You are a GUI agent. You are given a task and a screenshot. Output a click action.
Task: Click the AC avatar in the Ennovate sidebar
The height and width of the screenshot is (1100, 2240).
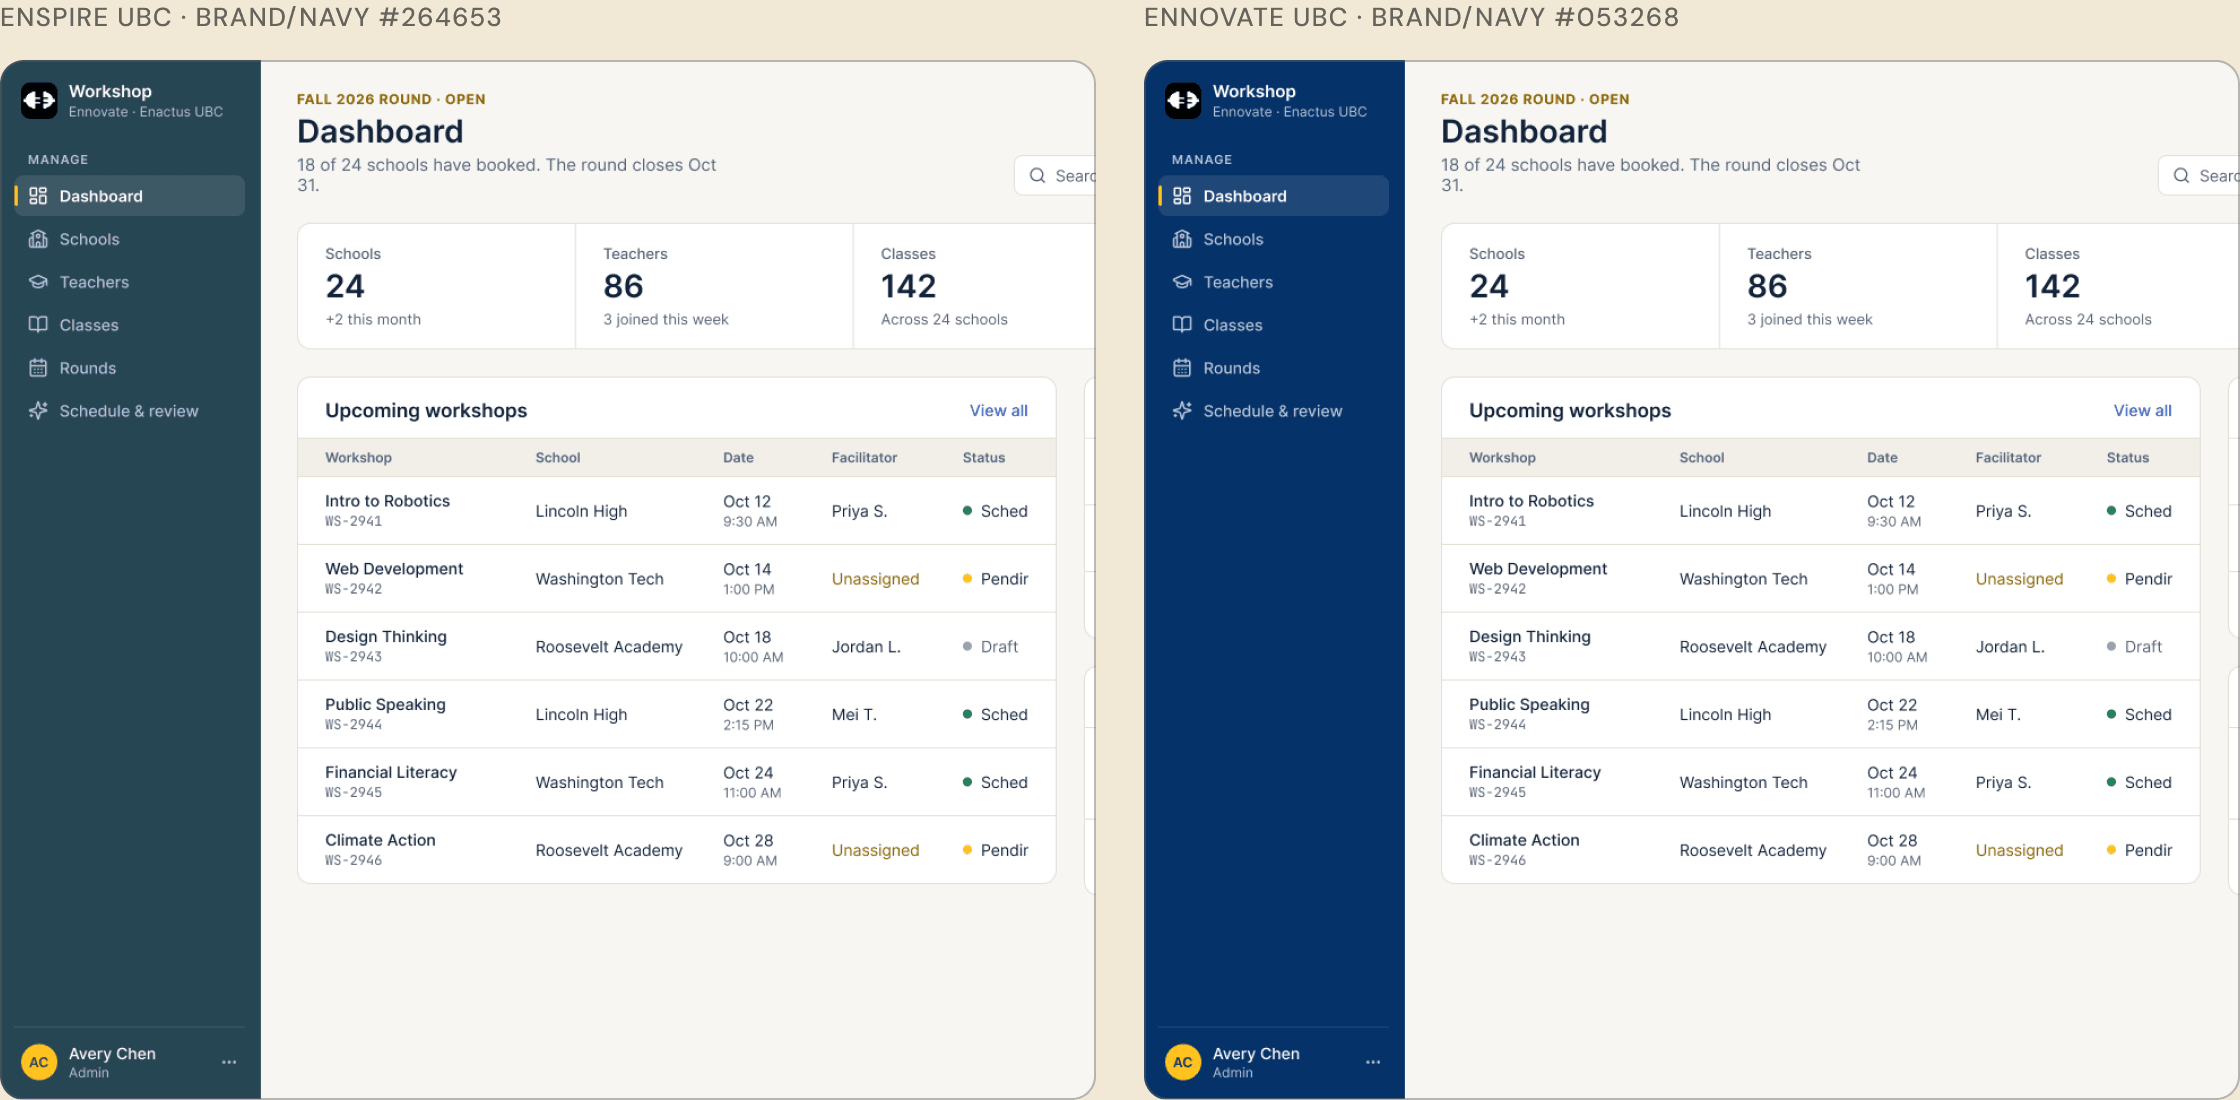click(1183, 1062)
